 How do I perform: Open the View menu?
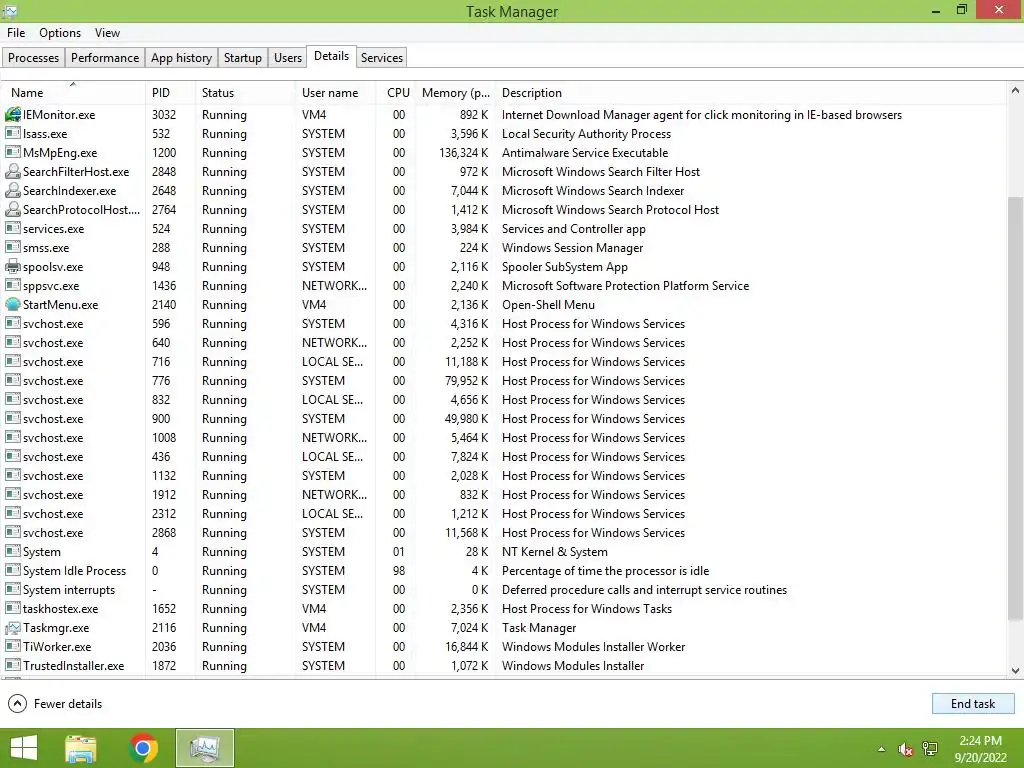point(107,33)
